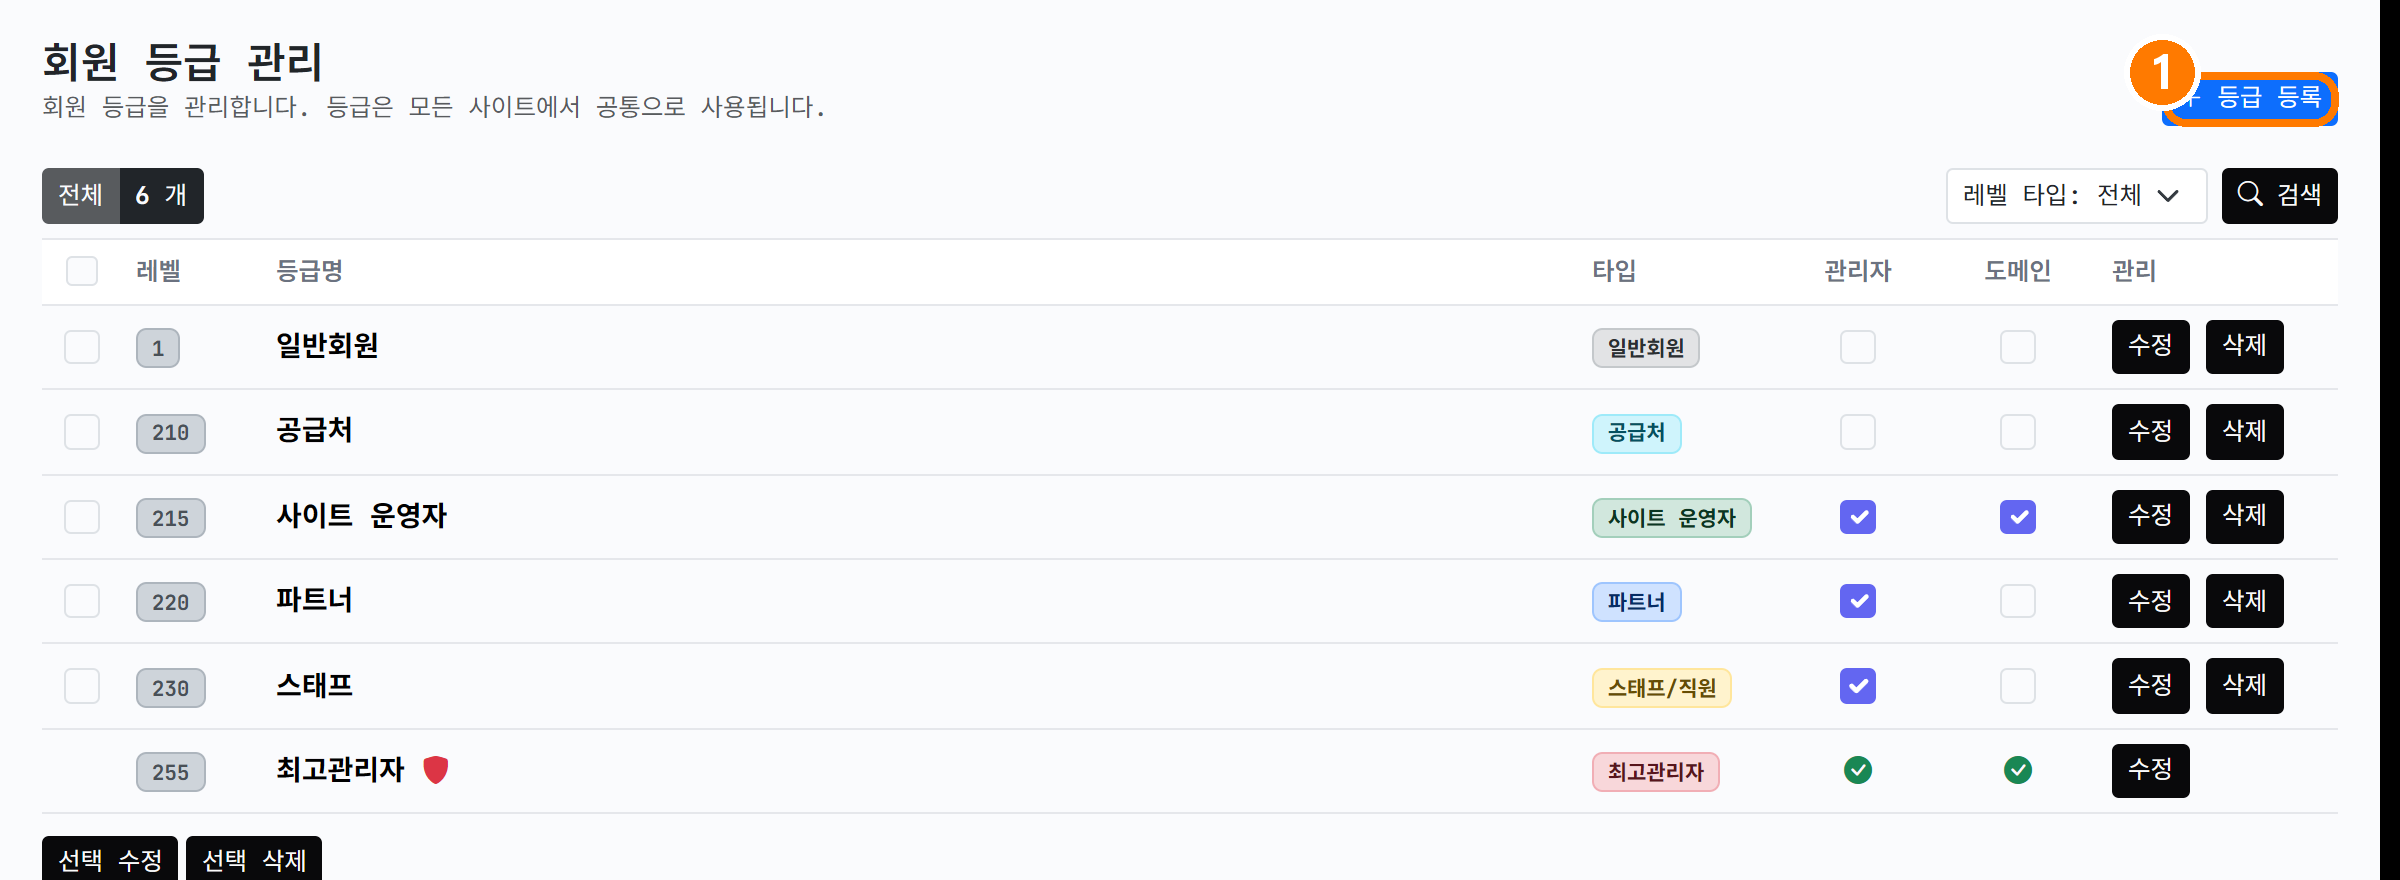Screen dimensions: 2400x880
Task: Click the 등급 등록 button
Action: coord(2250,98)
